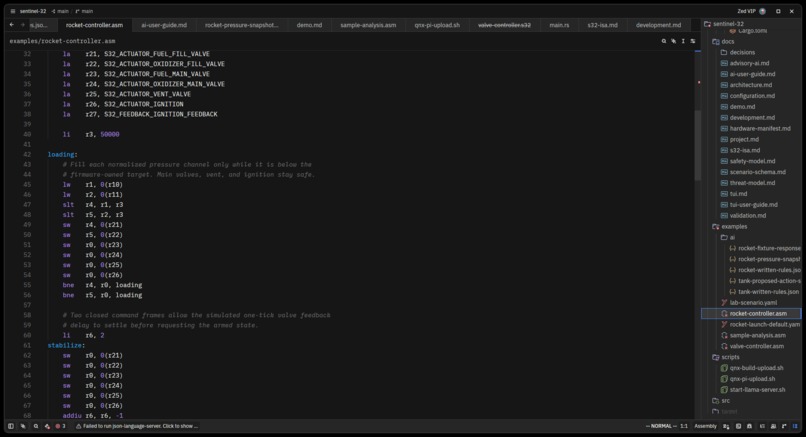Click the inline assist sparkle icon in editor toolbar
This screenshot has width=806, height=437.
(673, 41)
